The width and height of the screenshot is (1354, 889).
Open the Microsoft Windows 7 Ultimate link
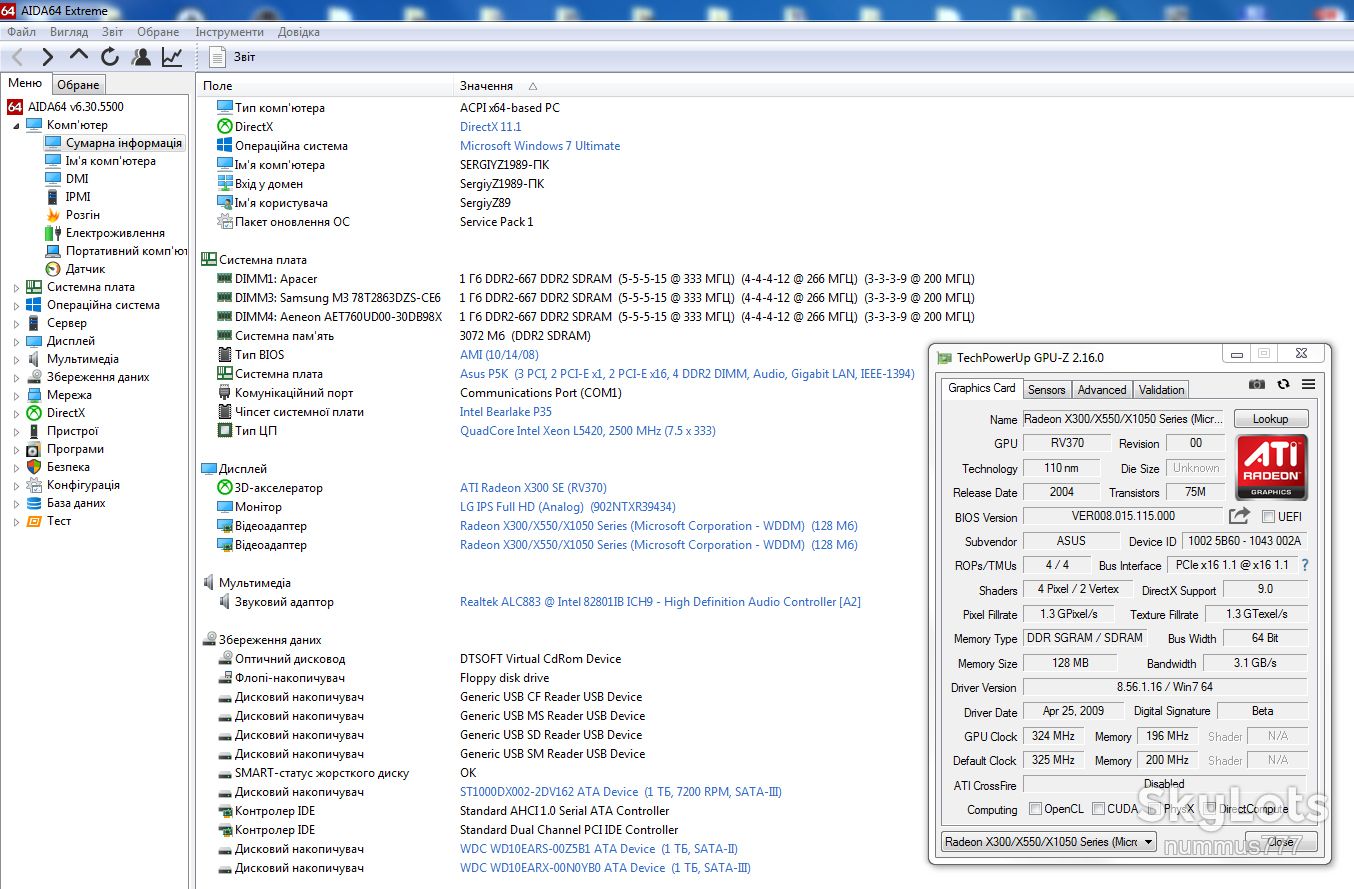tap(540, 146)
